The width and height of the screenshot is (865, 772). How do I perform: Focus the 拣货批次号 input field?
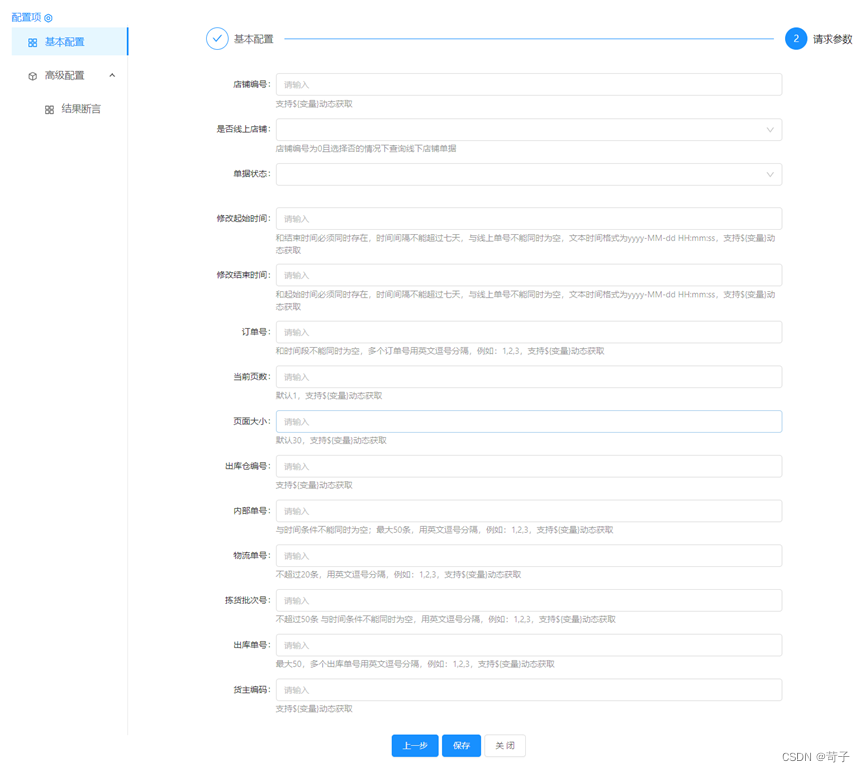(528, 600)
